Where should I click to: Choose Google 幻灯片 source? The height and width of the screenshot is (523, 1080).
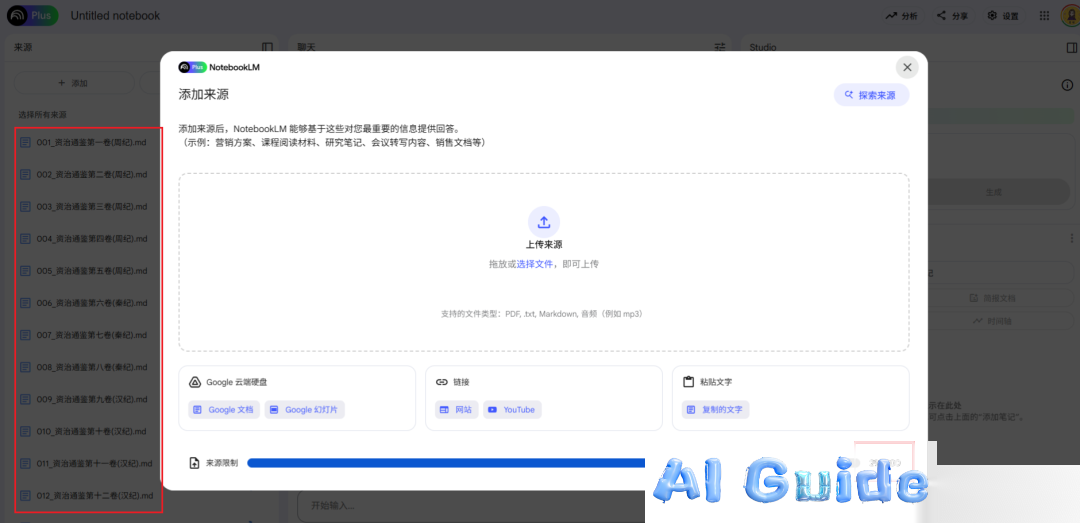(304, 409)
